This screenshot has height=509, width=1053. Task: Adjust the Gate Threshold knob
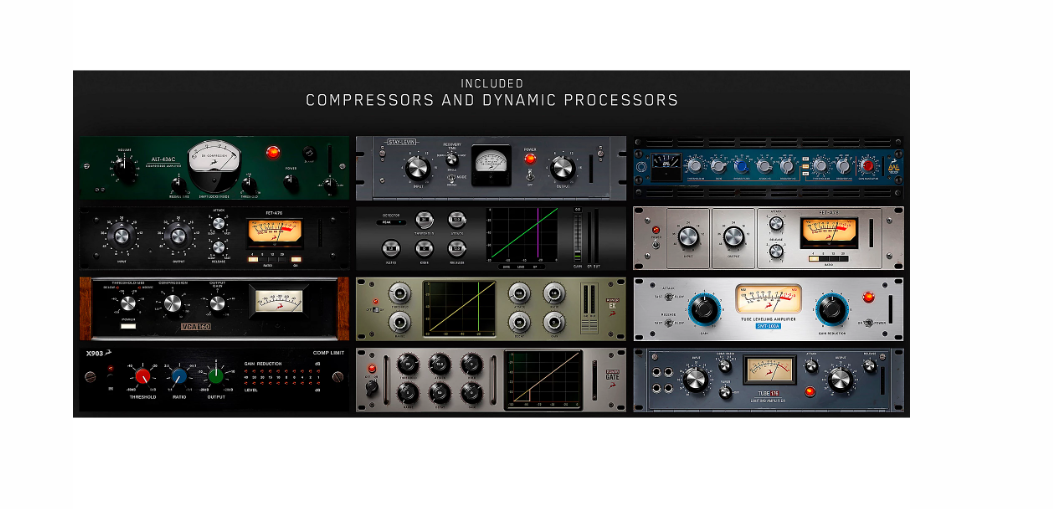tap(408, 364)
